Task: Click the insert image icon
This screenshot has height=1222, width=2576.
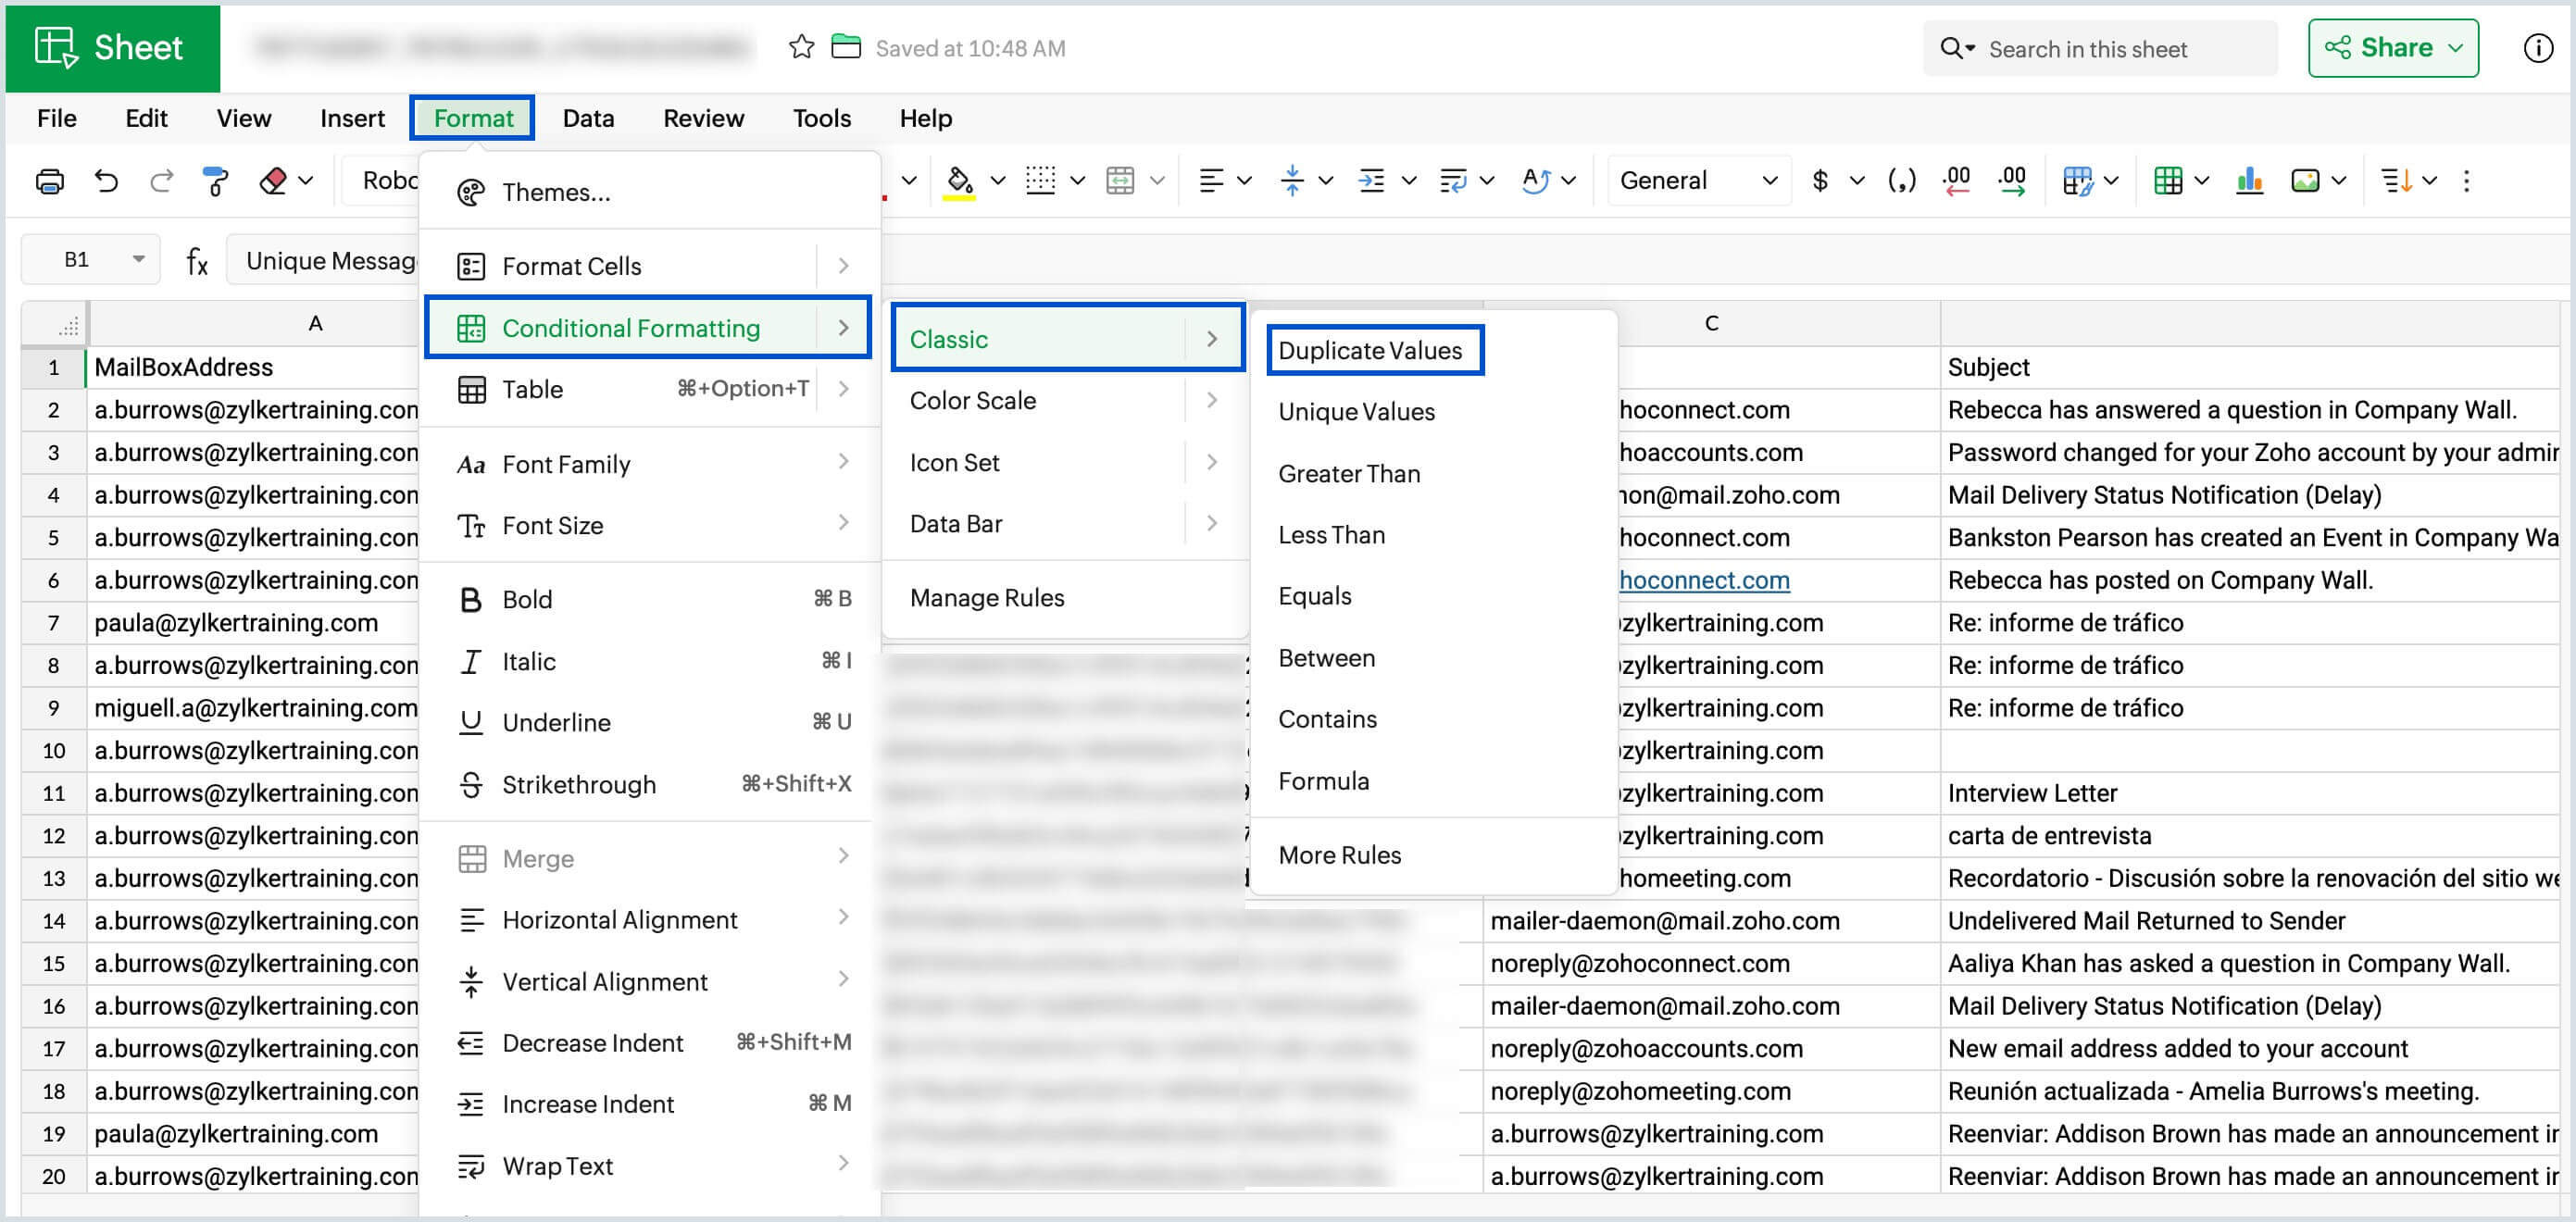Action: click(2304, 181)
